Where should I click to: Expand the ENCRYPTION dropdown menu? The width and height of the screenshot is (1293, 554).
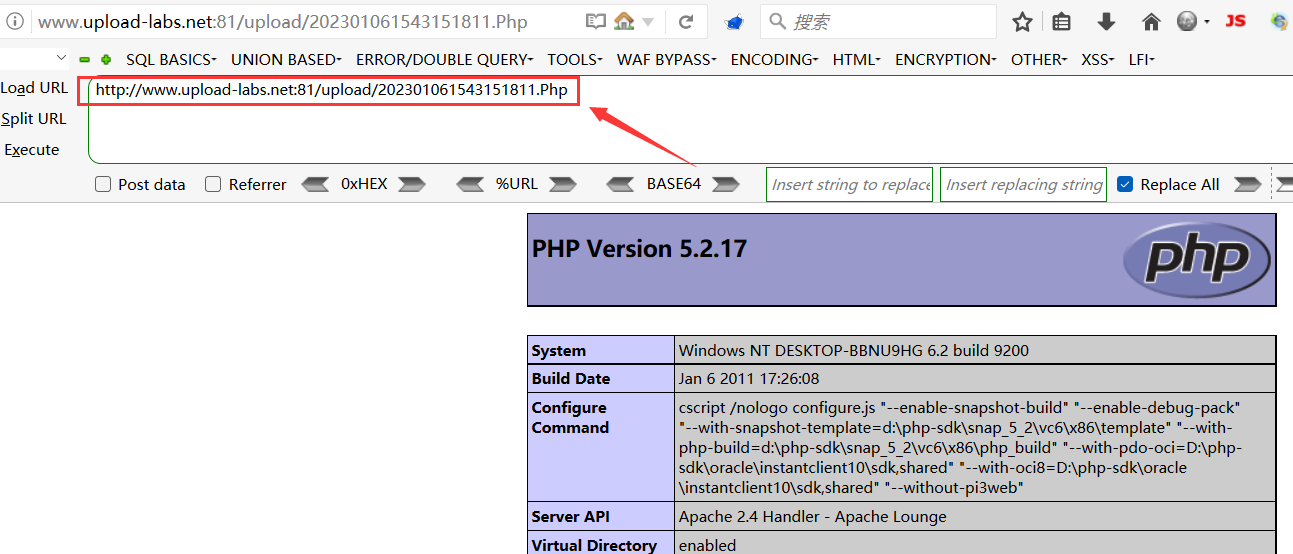tap(945, 60)
